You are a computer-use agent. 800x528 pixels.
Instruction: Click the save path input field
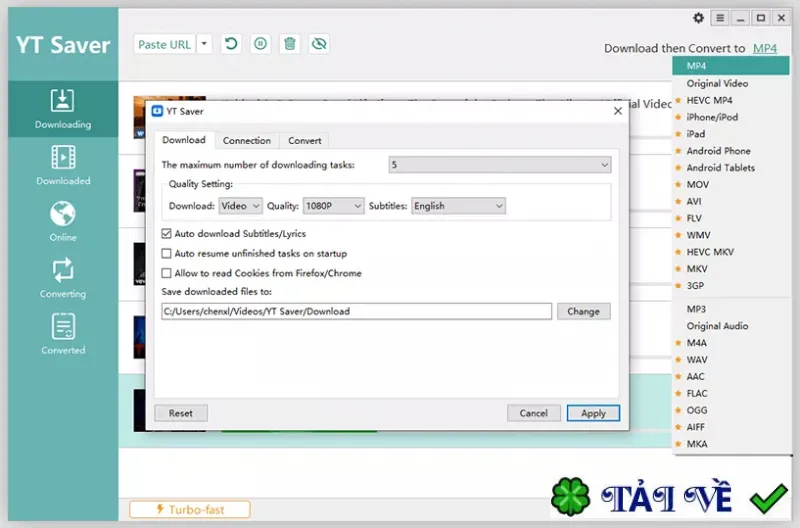[x=357, y=311]
